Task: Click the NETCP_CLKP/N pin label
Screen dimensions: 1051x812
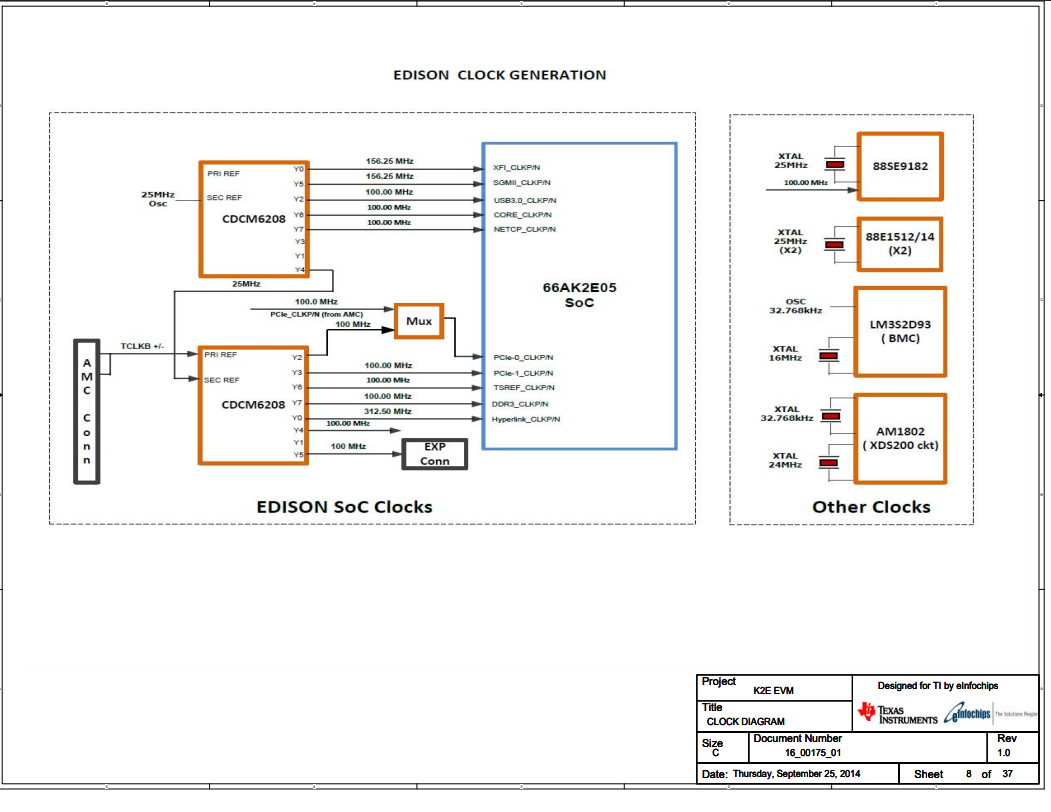Action: 525,229
